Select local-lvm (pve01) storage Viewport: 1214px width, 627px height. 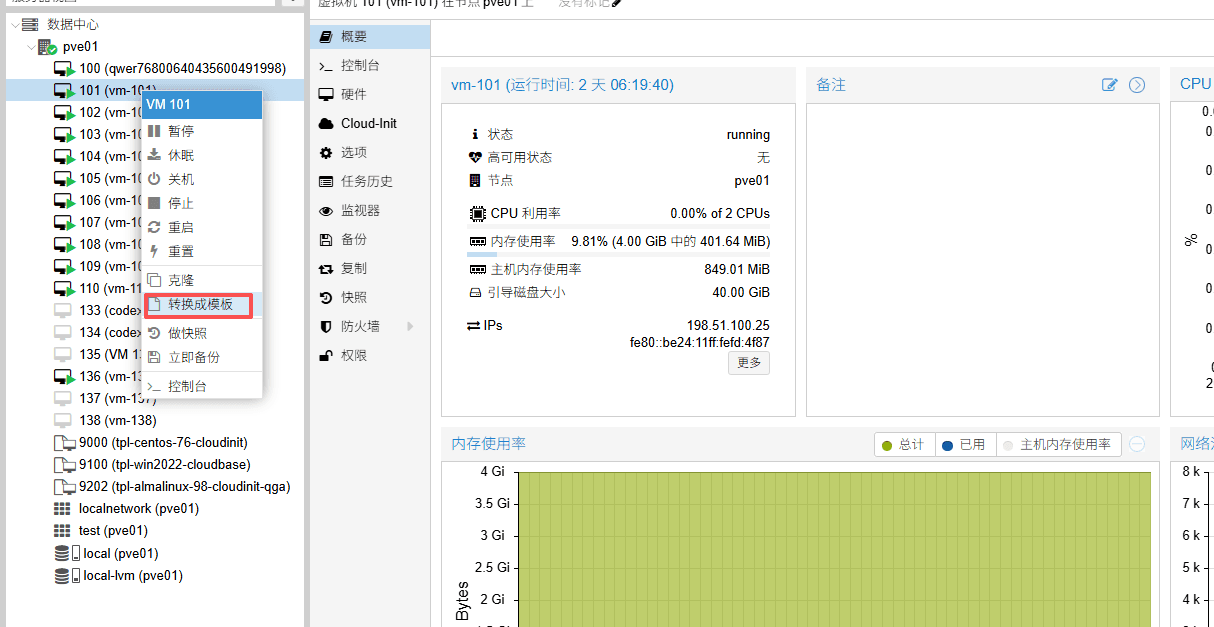(x=133, y=575)
